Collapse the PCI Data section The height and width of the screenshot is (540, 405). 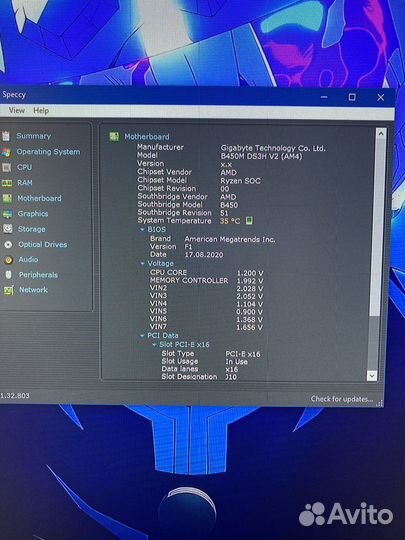pyautogui.click(x=142, y=336)
